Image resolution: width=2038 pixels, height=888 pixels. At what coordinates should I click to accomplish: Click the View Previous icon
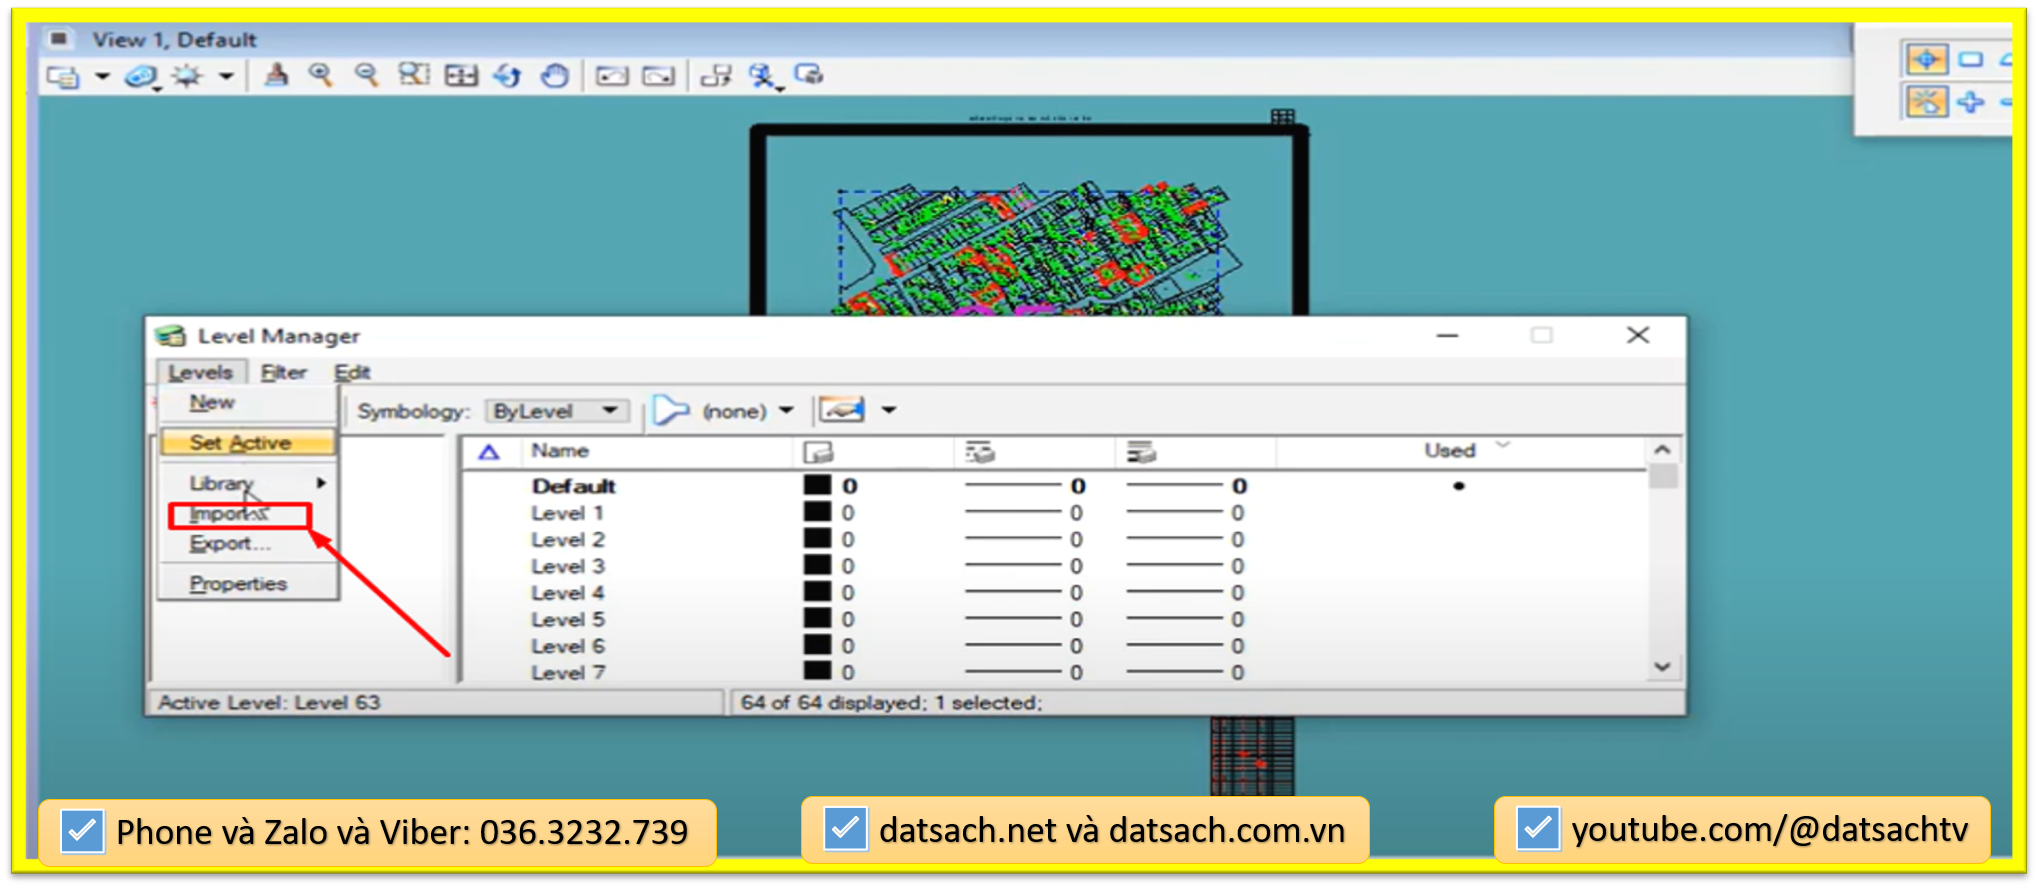612,76
